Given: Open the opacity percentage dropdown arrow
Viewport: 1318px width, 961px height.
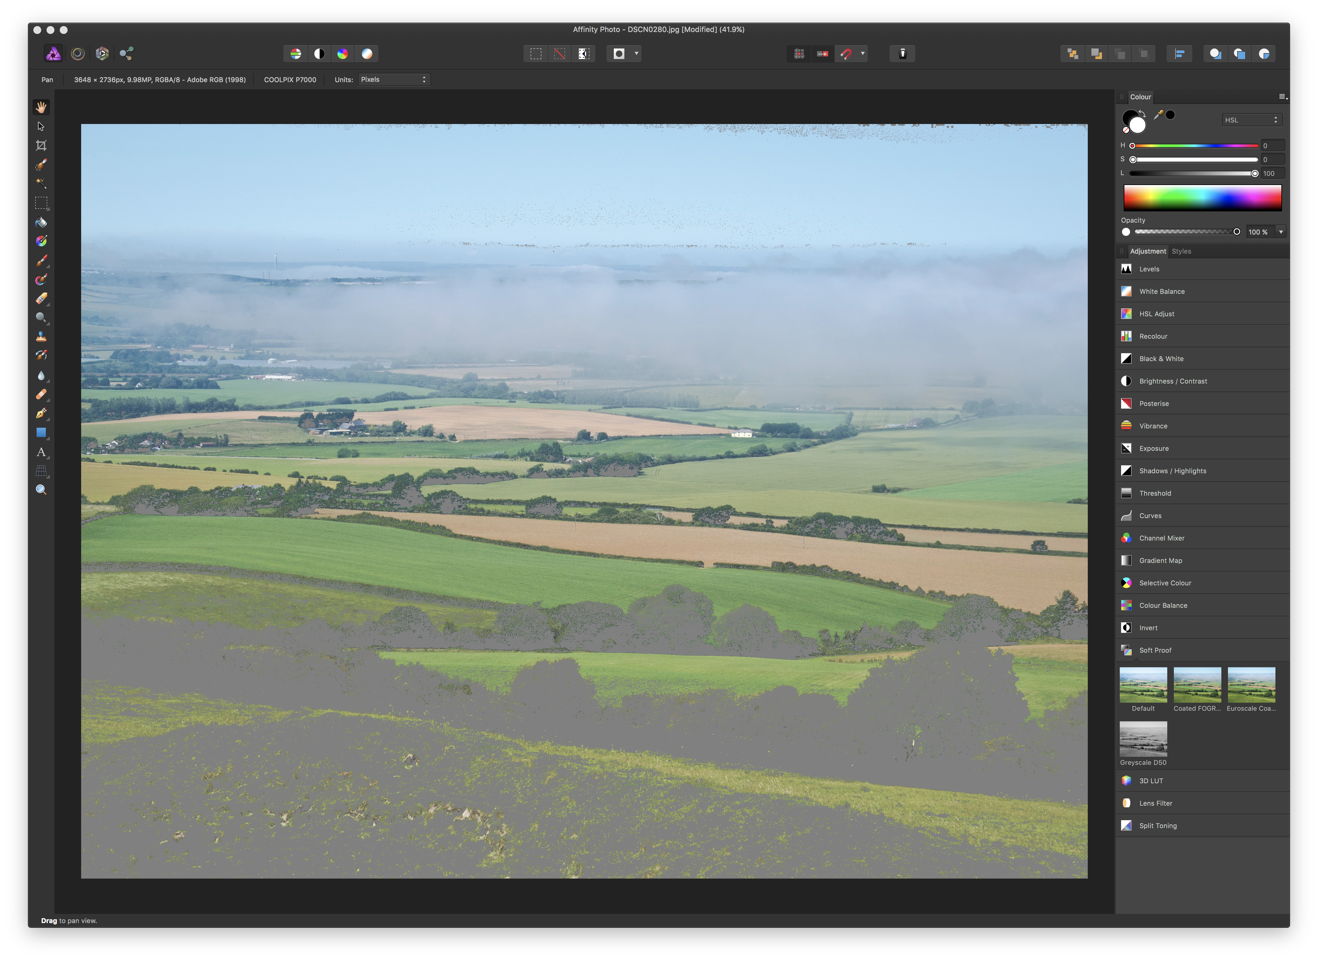Looking at the screenshot, I should pyautogui.click(x=1281, y=231).
